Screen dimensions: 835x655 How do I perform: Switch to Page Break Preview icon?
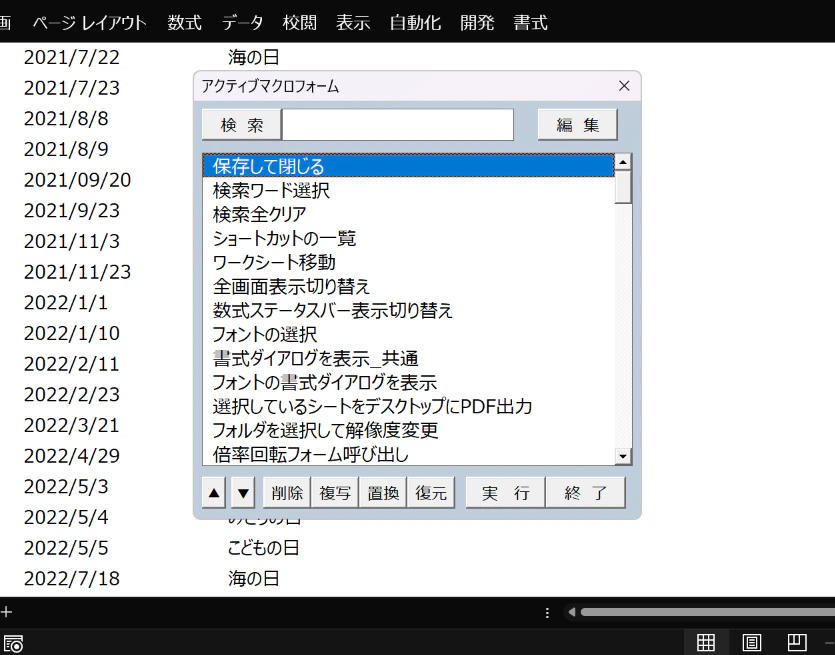pos(797,642)
